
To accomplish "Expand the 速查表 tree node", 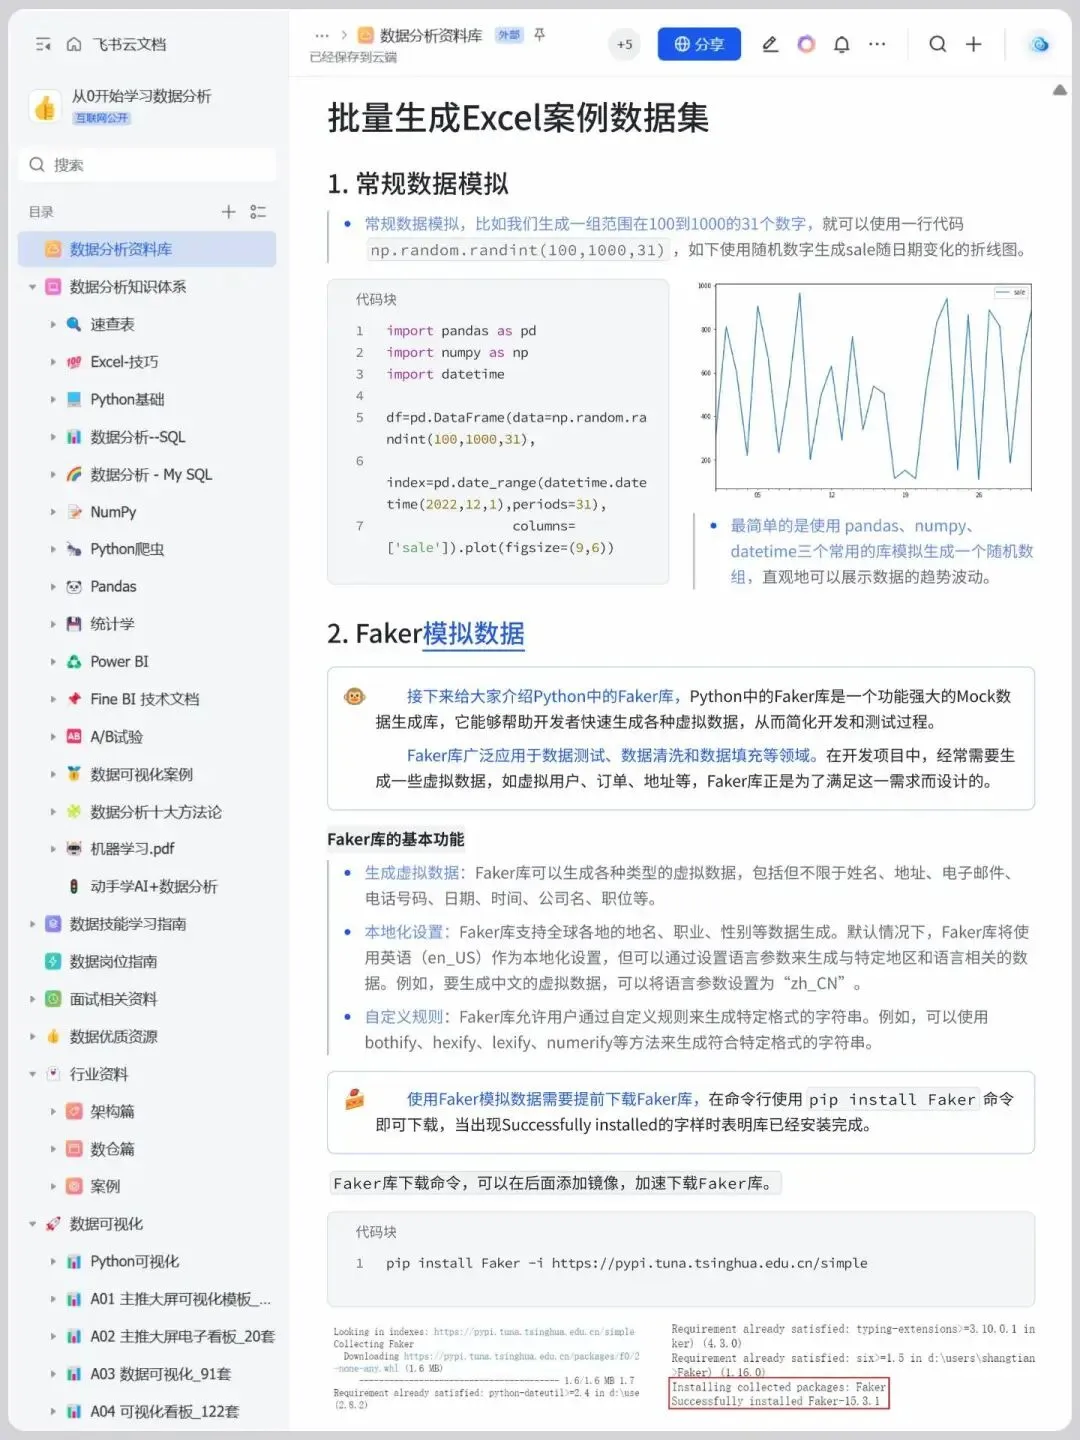I will pyautogui.click(x=53, y=325).
